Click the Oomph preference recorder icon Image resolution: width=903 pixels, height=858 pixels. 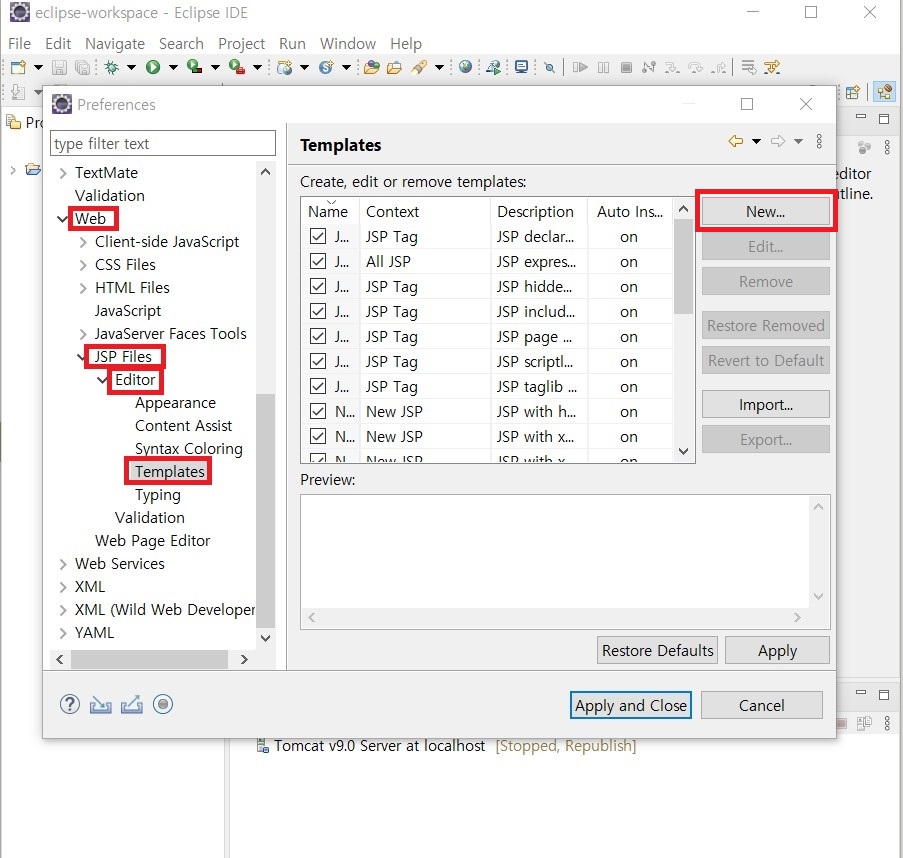(163, 704)
